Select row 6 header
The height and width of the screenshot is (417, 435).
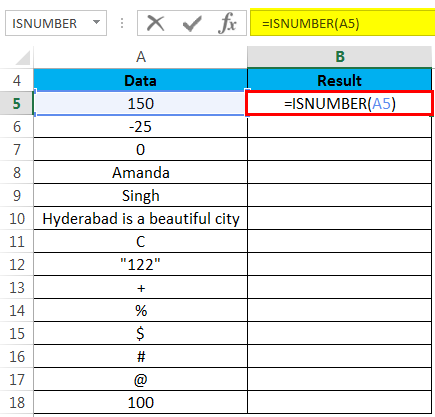[17, 126]
